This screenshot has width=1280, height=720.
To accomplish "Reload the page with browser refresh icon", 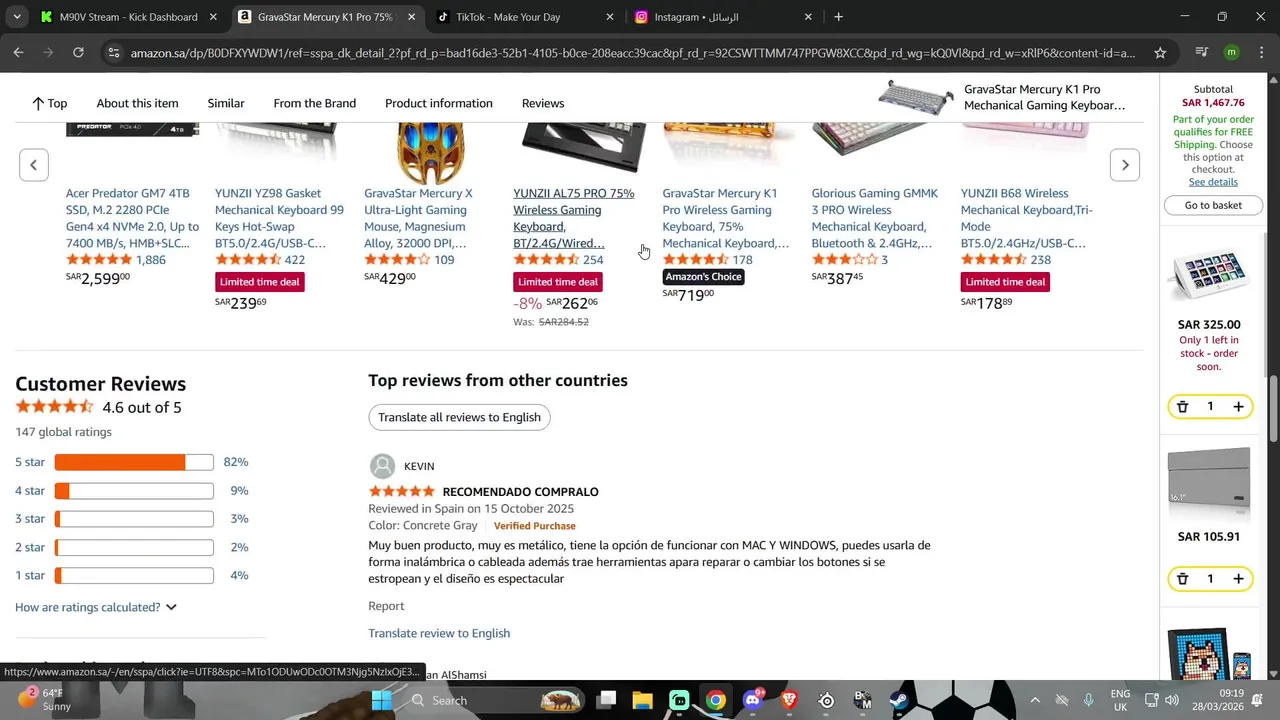I will [78, 52].
